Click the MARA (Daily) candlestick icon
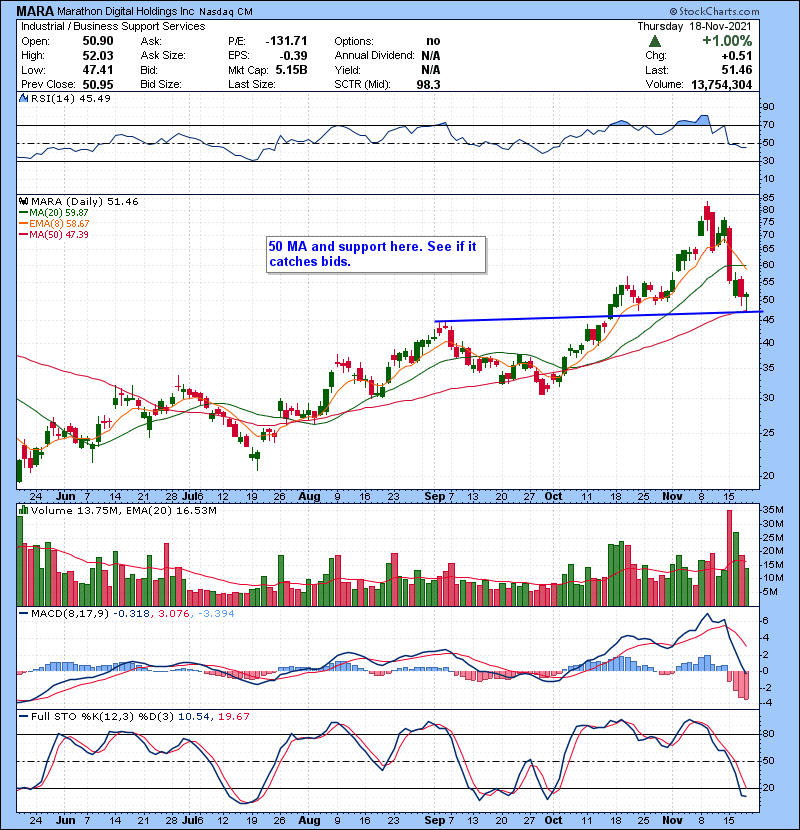Viewport: 800px width, 830px height. click(x=24, y=202)
